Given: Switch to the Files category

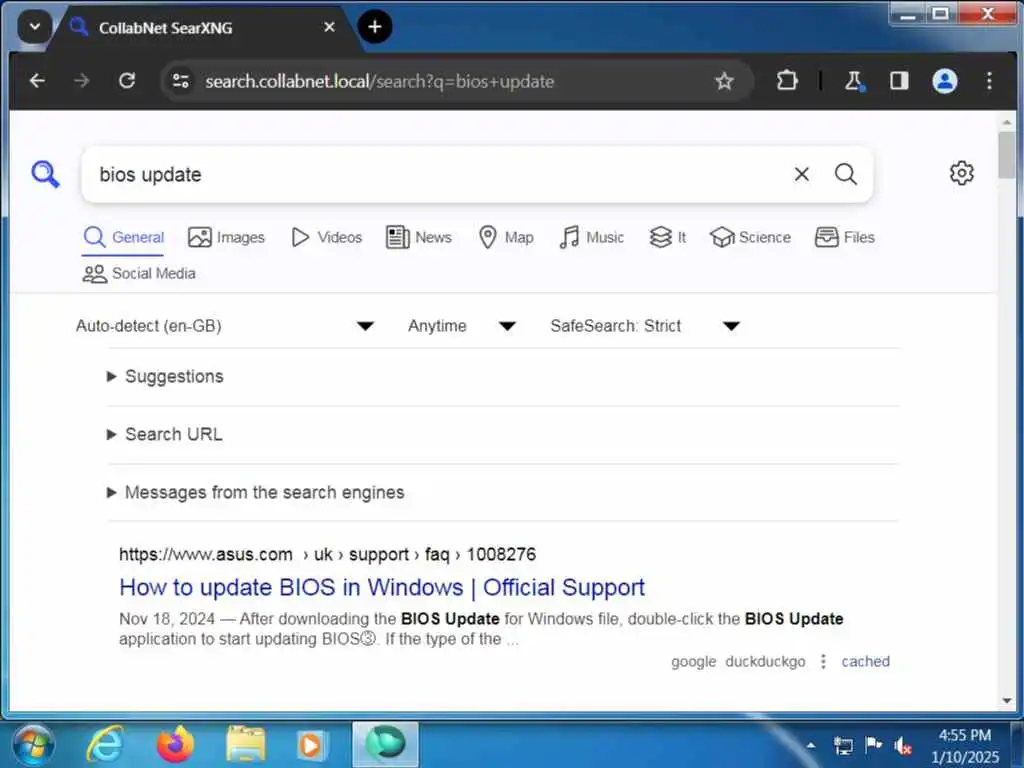Looking at the screenshot, I should click(x=844, y=237).
